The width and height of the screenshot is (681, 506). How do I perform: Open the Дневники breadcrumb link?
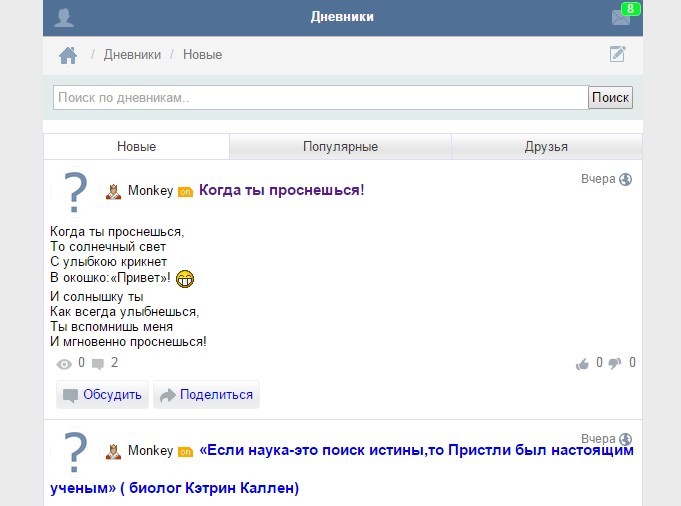[x=132, y=55]
